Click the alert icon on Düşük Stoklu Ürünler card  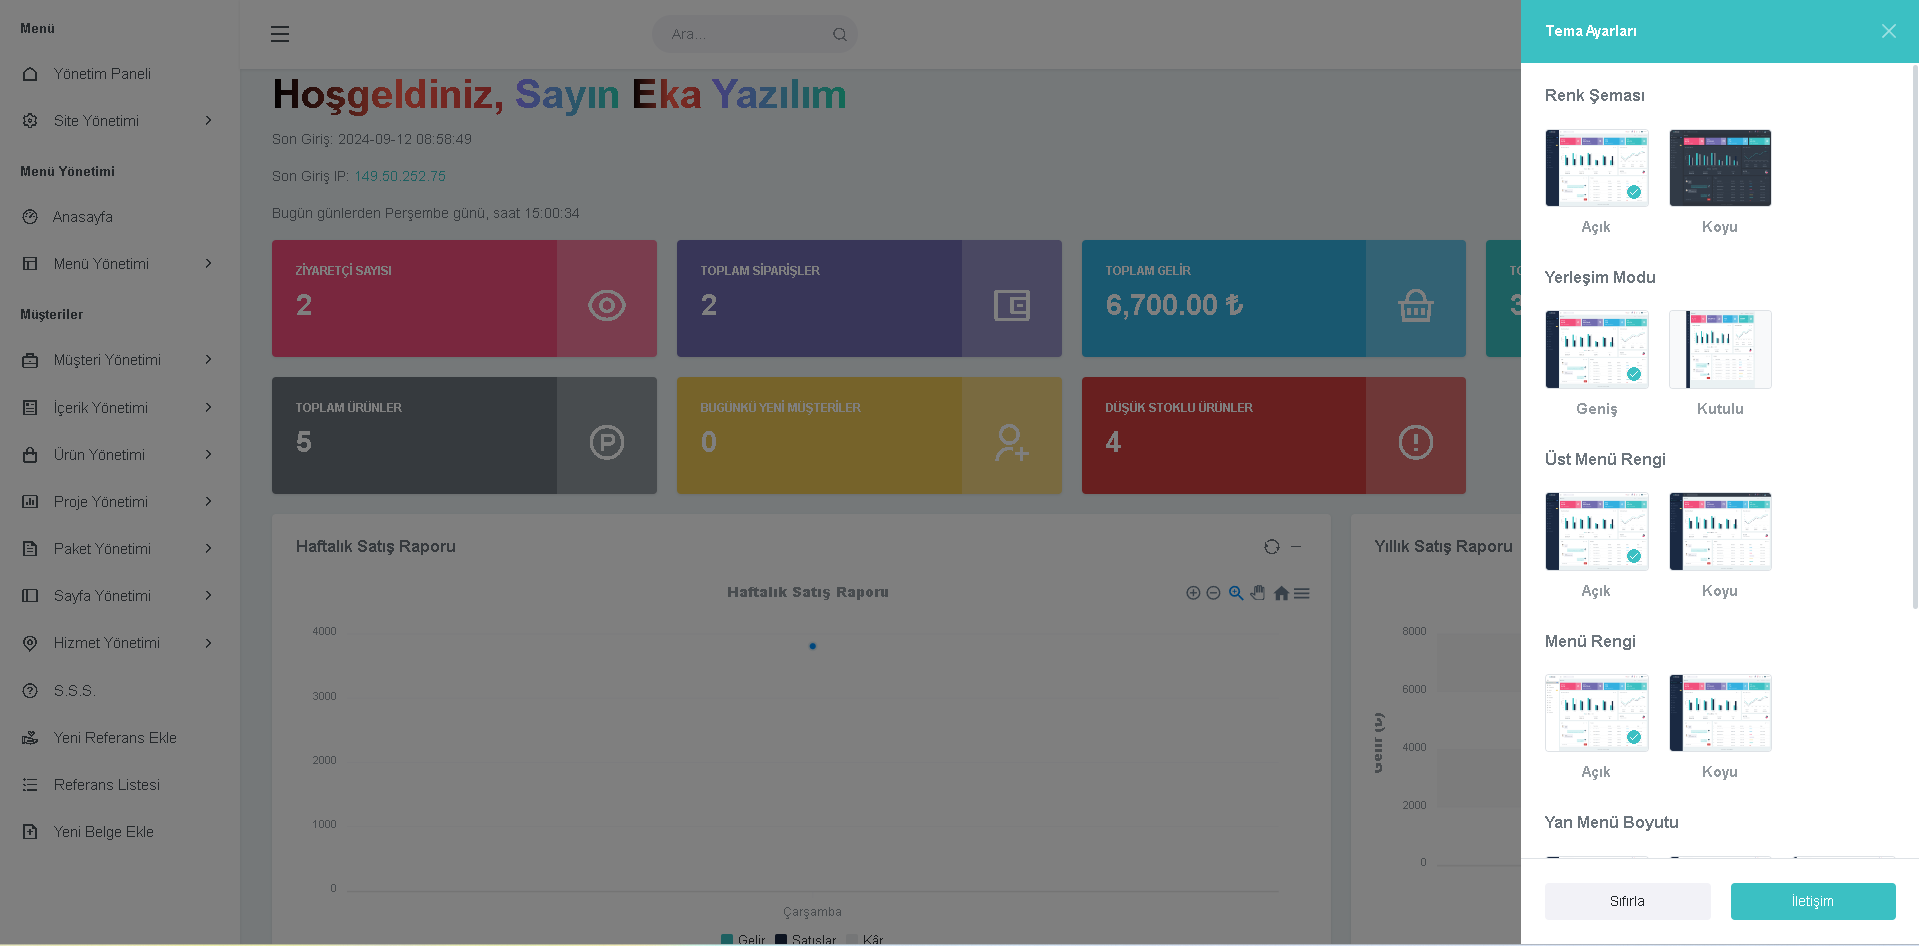click(x=1416, y=442)
